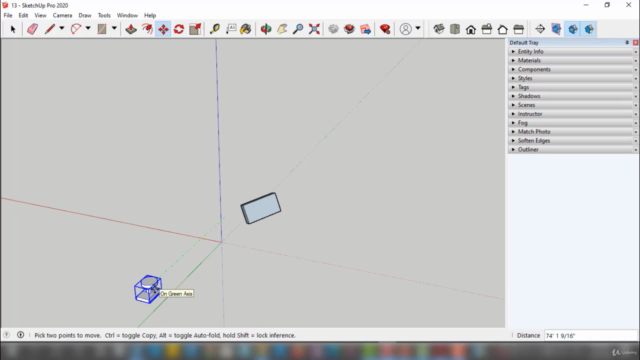Image resolution: width=640 pixels, height=360 pixels.
Task: Switch to Right view
Action: pos(487,29)
